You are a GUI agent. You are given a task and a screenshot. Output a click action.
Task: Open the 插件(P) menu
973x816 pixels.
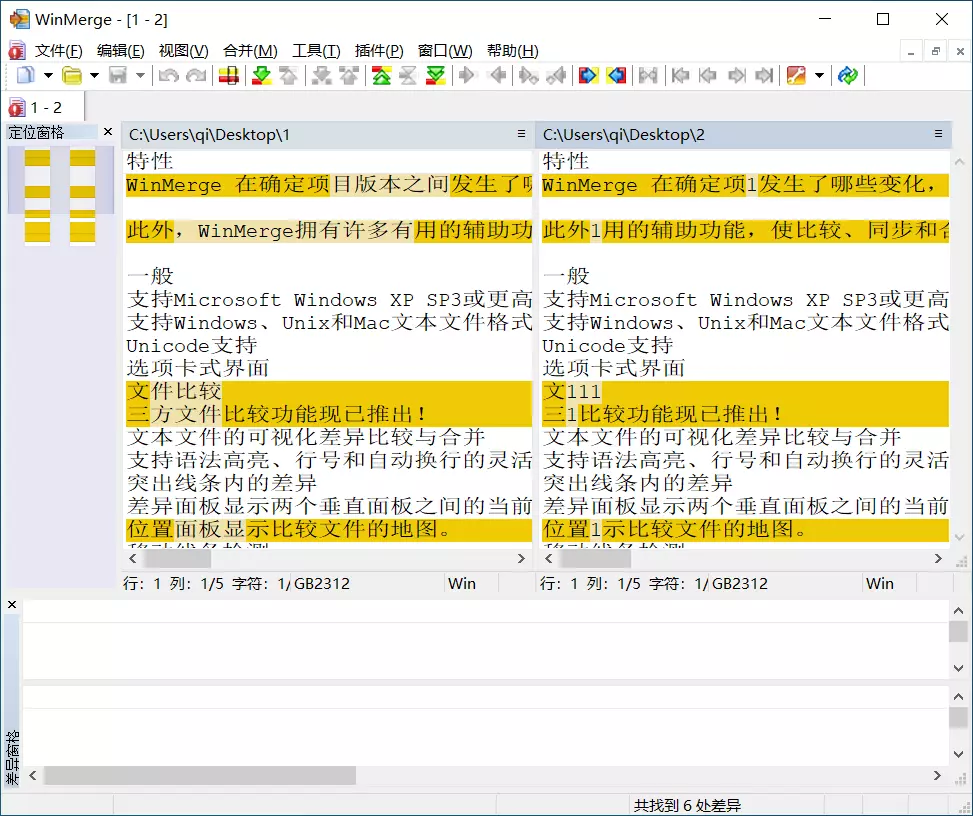[379, 51]
